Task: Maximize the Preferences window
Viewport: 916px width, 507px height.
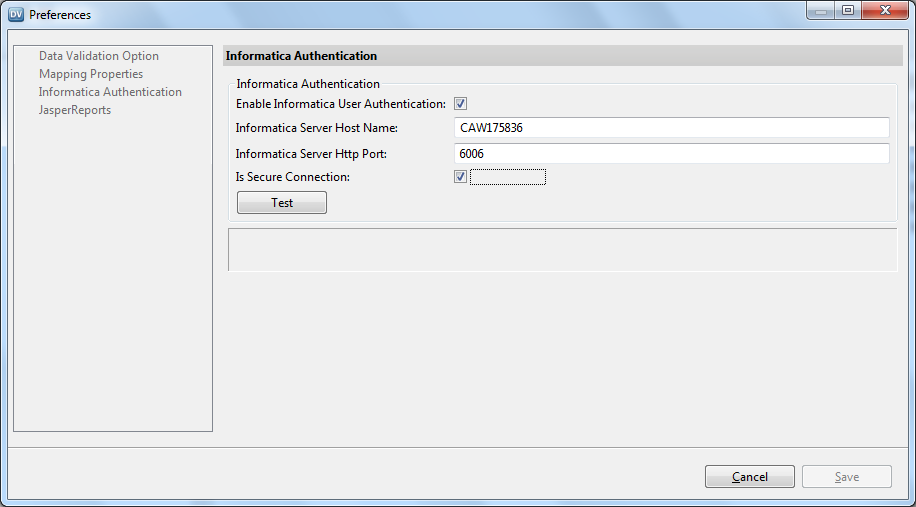Action: point(848,11)
